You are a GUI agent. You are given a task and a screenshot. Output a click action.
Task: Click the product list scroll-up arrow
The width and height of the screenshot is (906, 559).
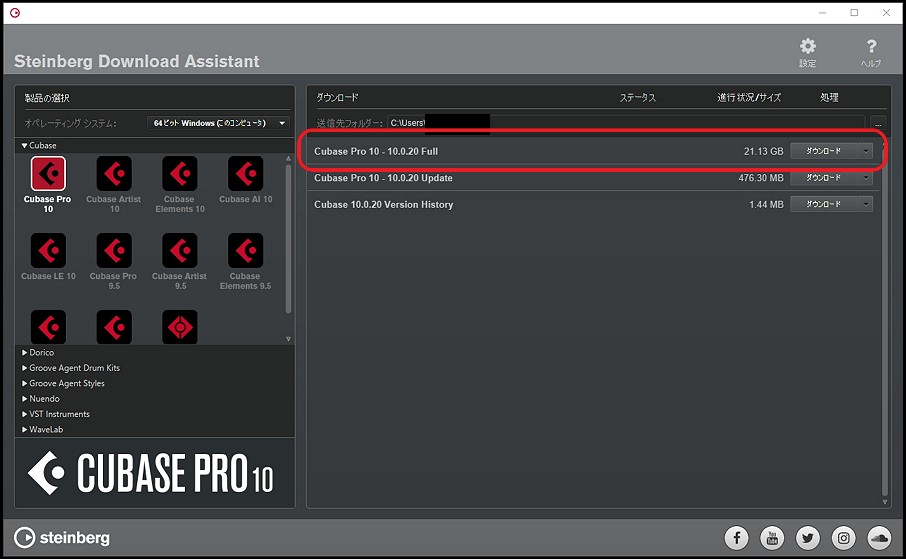[288, 158]
